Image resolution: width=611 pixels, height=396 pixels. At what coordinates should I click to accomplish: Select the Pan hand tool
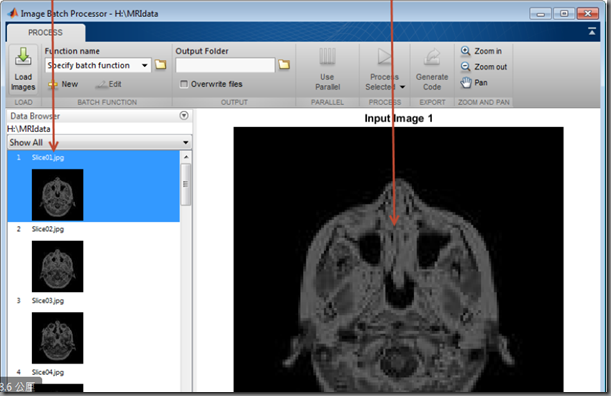pyautogui.click(x=474, y=83)
